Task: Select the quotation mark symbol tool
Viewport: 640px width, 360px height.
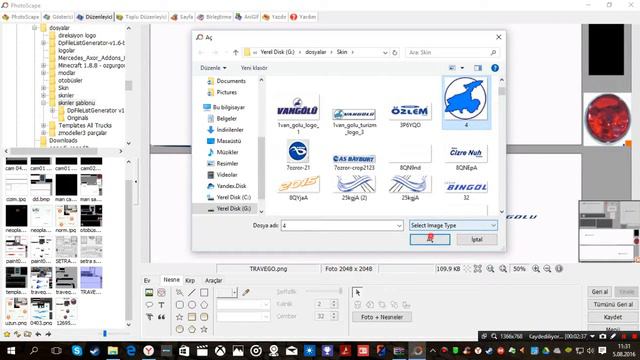Action: [162, 317]
